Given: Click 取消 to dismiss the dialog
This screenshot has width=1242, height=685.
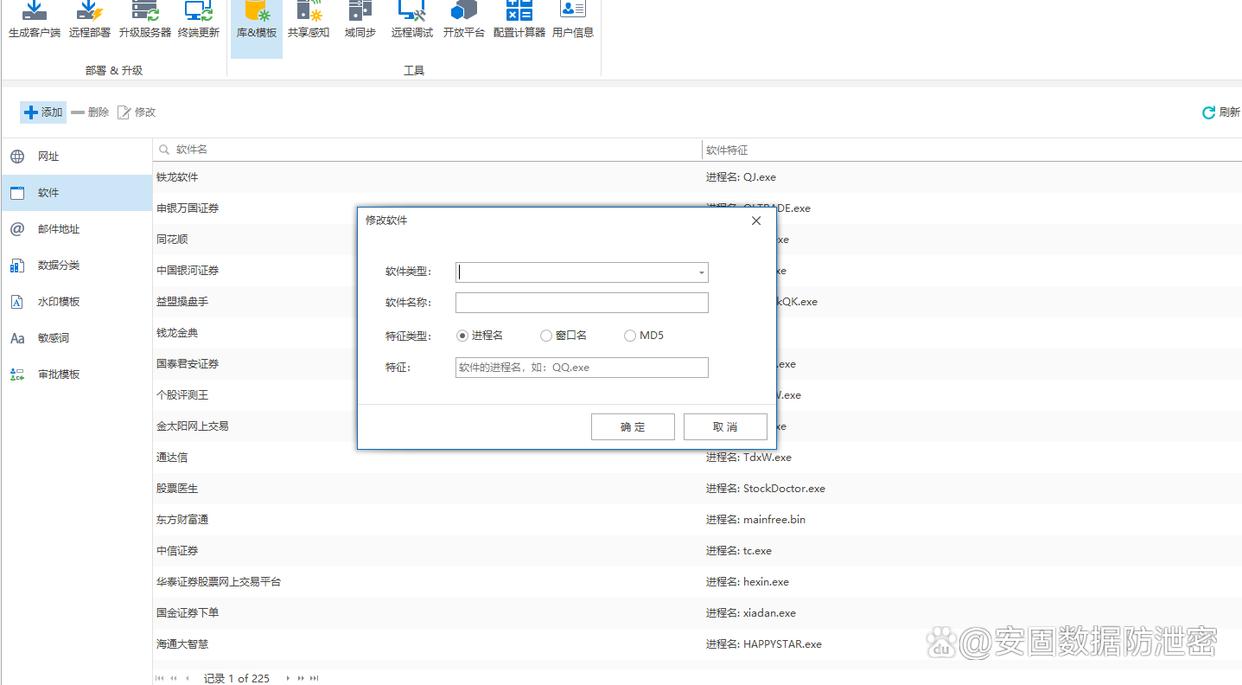Looking at the screenshot, I should pyautogui.click(x=725, y=427).
